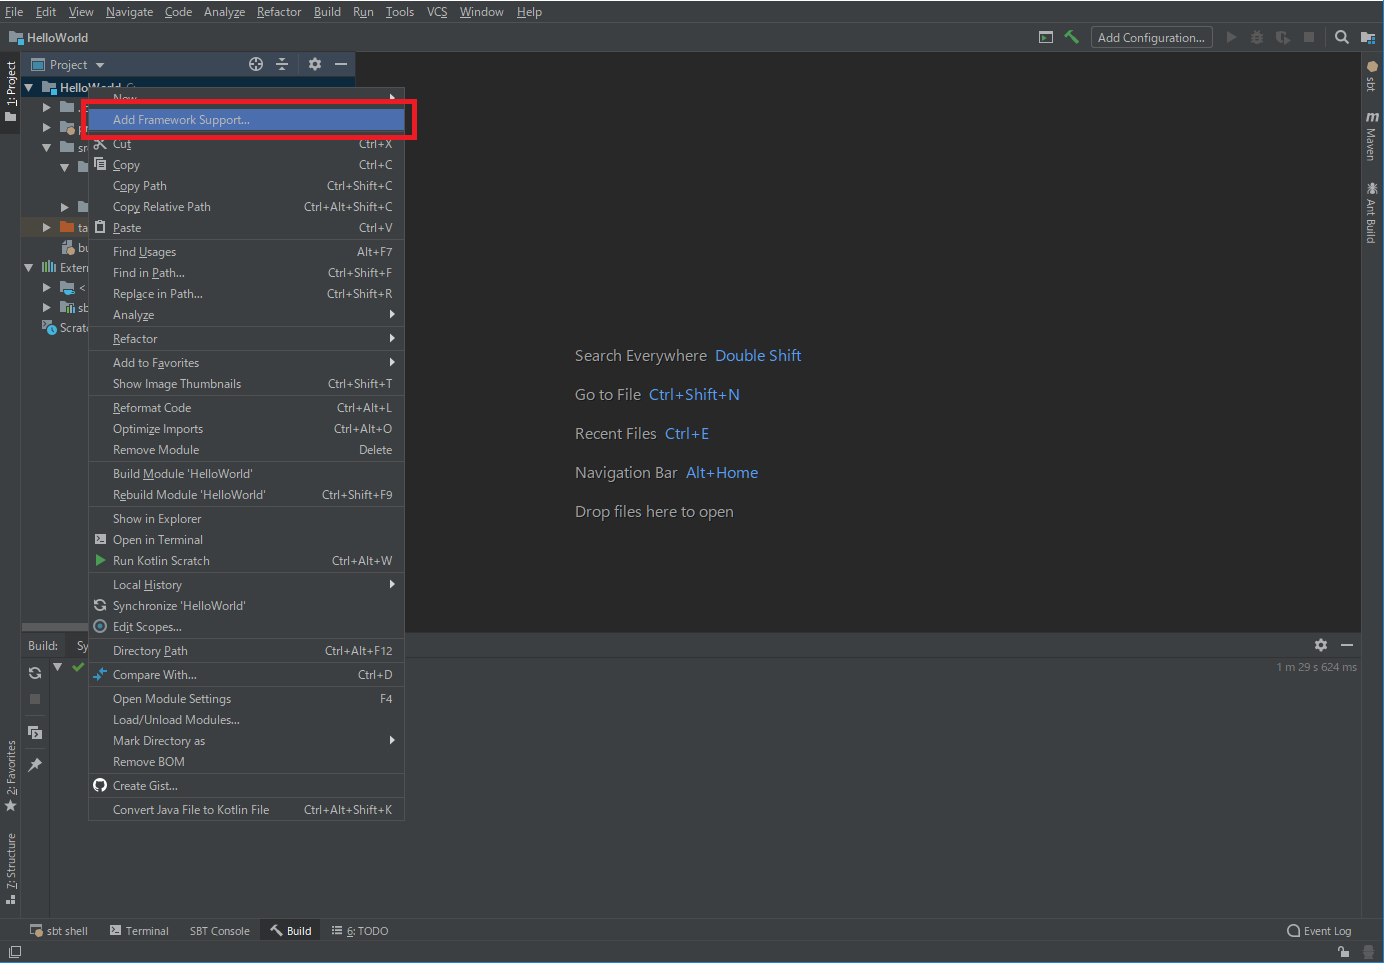The image size is (1384, 963).
Task: Open the sbt tool window on right strip
Action: click(x=1372, y=75)
